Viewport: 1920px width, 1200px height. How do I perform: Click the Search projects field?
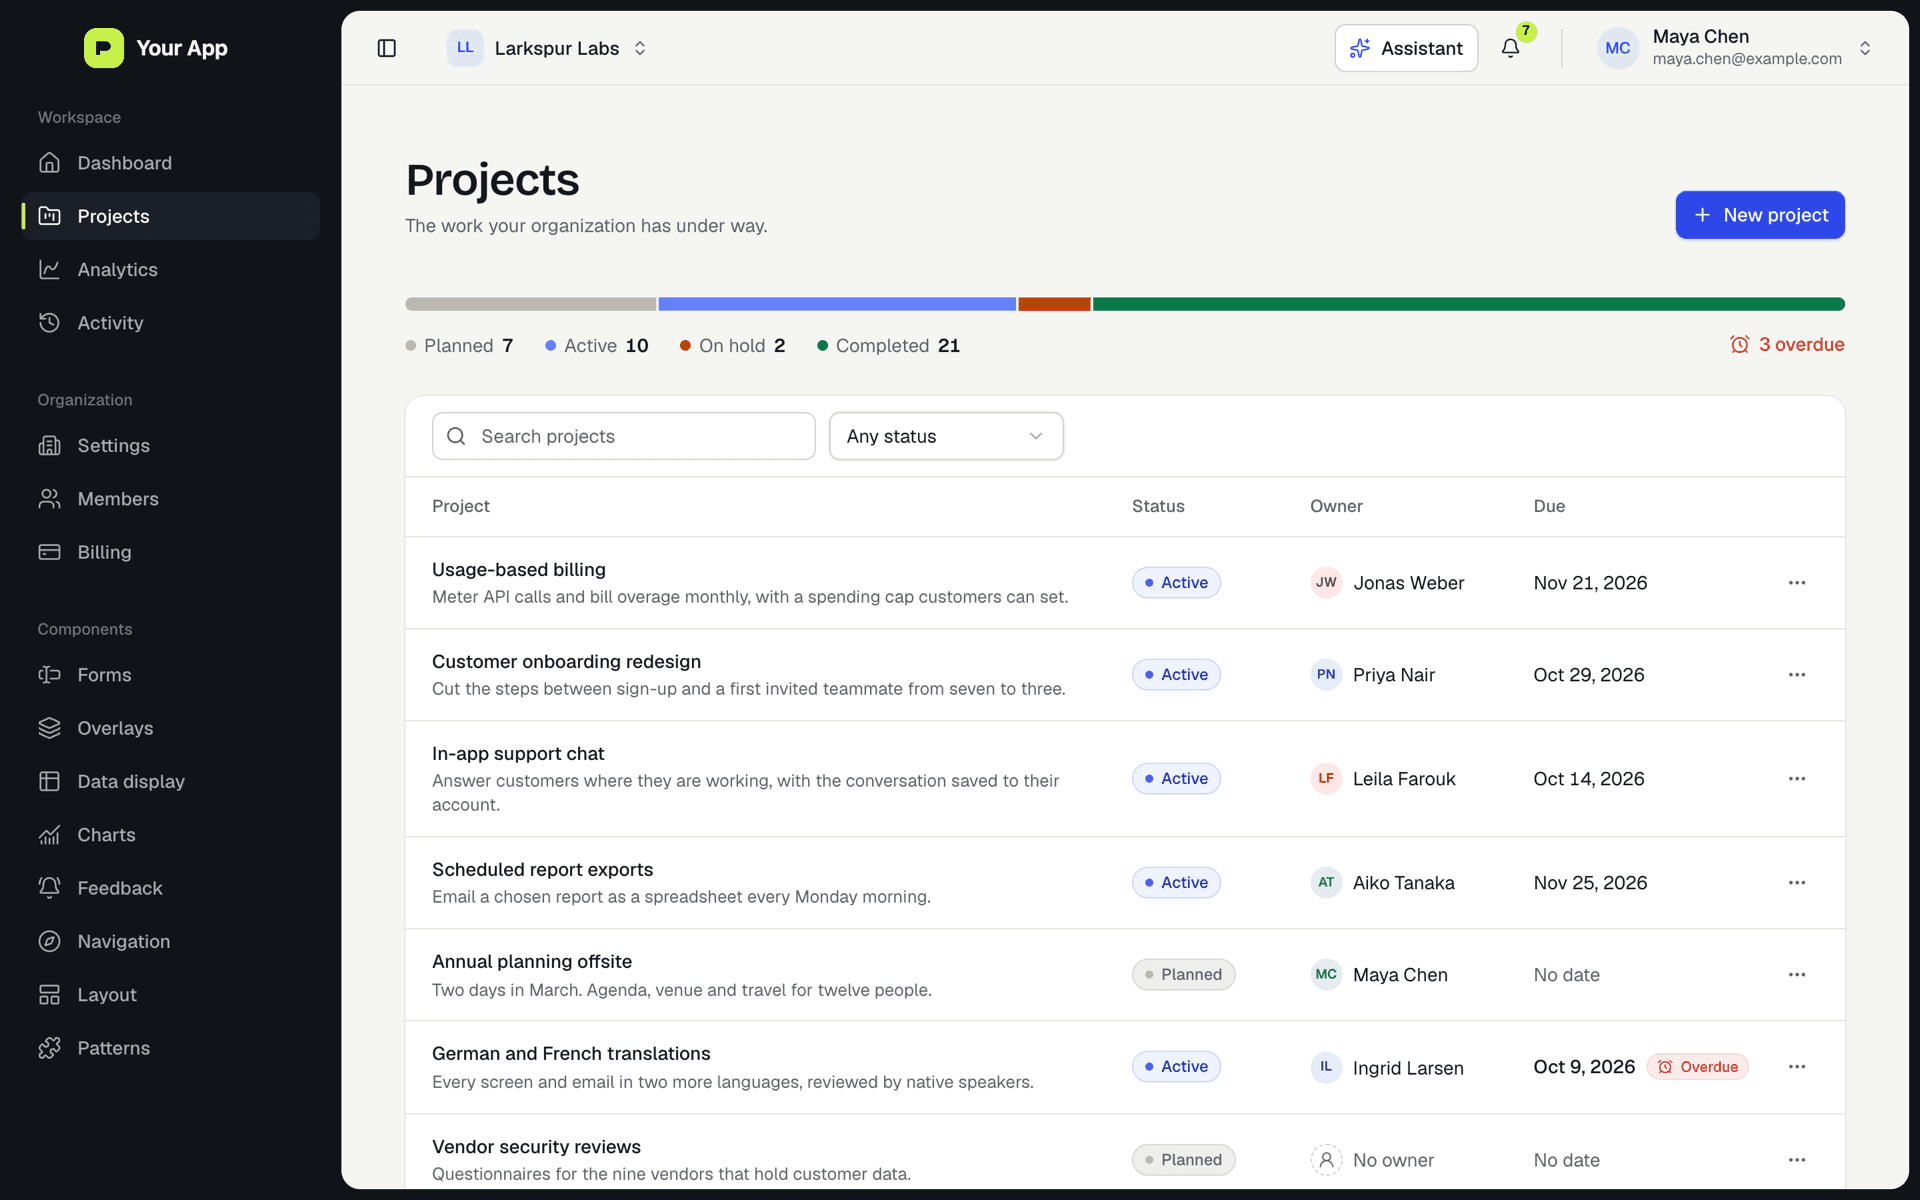624,436
